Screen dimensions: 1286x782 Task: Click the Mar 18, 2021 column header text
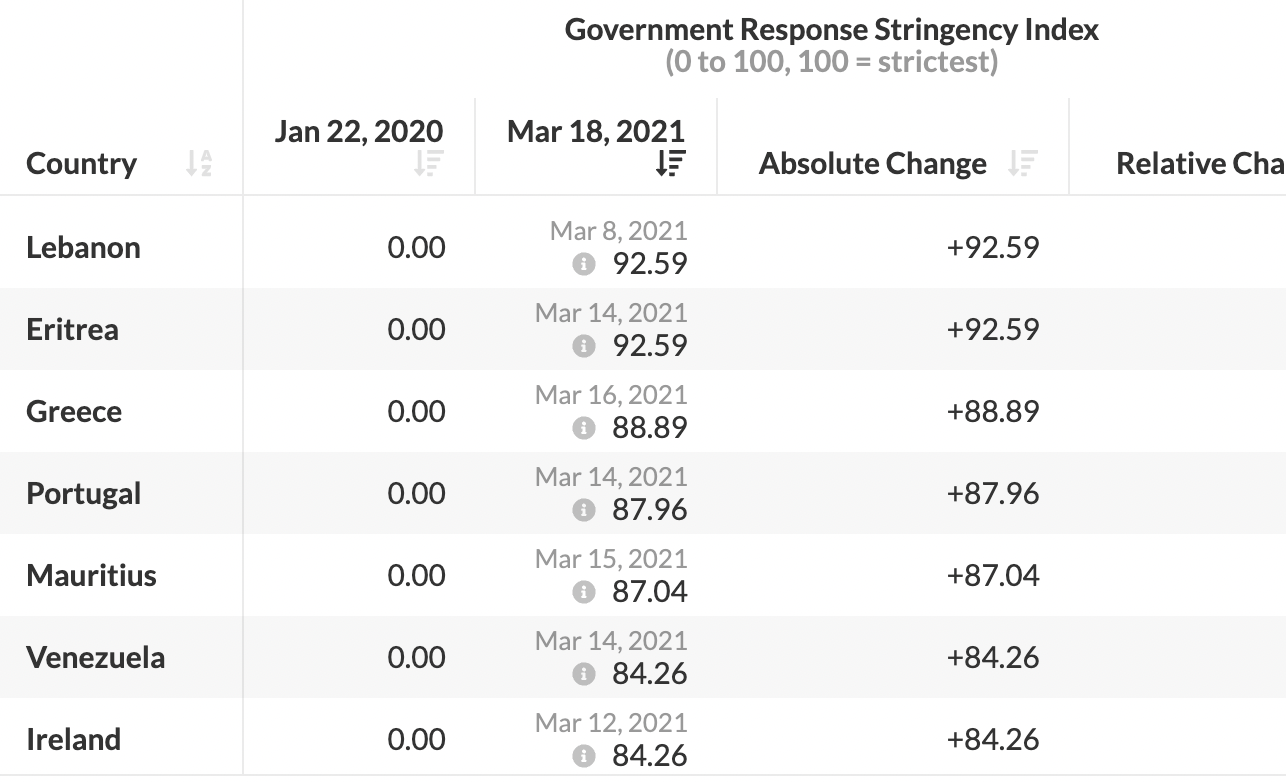(x=596, y=132)
